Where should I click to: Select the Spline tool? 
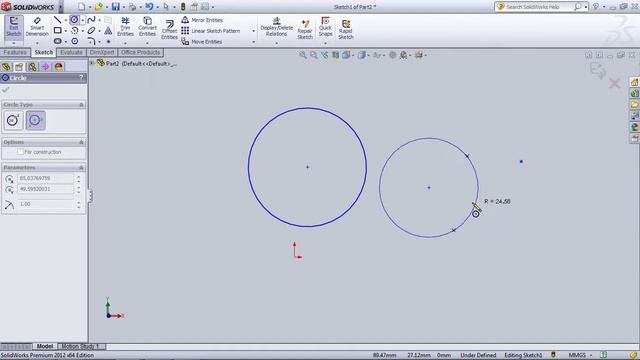91,20
